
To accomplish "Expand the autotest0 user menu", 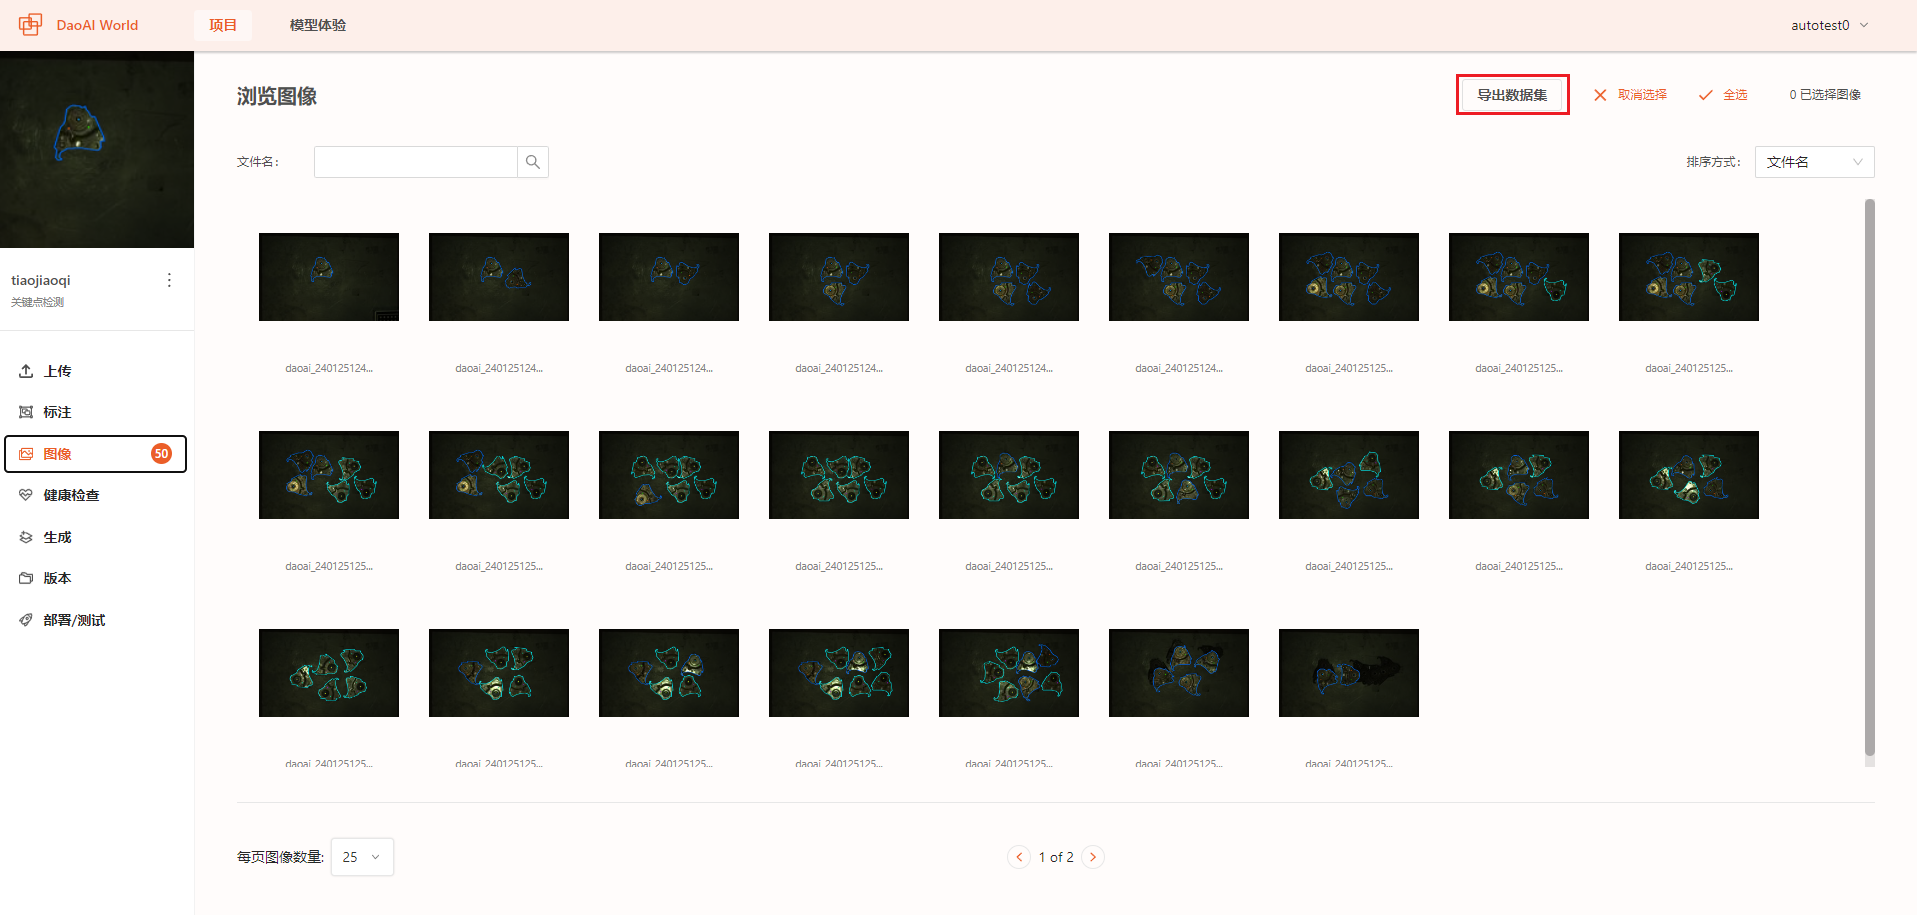I will point(1829,25).
